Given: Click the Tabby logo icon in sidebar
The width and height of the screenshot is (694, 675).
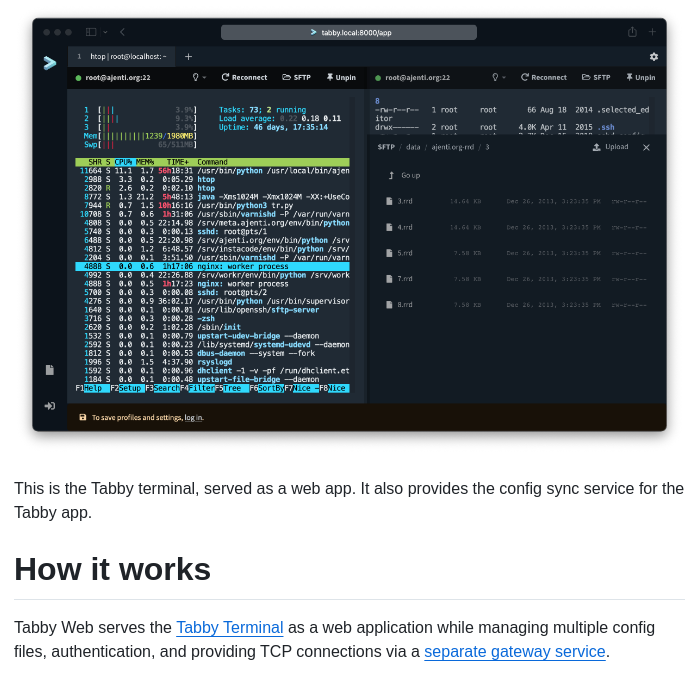Looking at the screenshot, I should 50,63.
